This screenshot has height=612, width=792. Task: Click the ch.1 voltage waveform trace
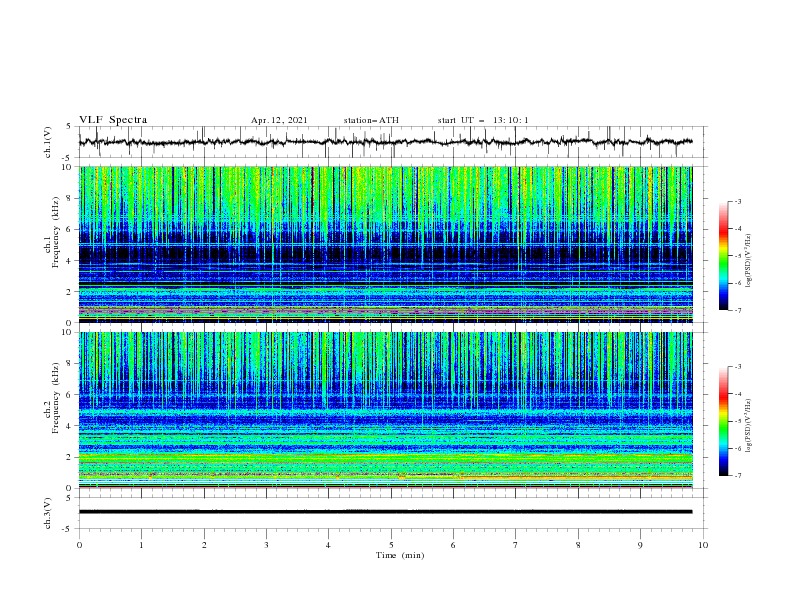385,142
